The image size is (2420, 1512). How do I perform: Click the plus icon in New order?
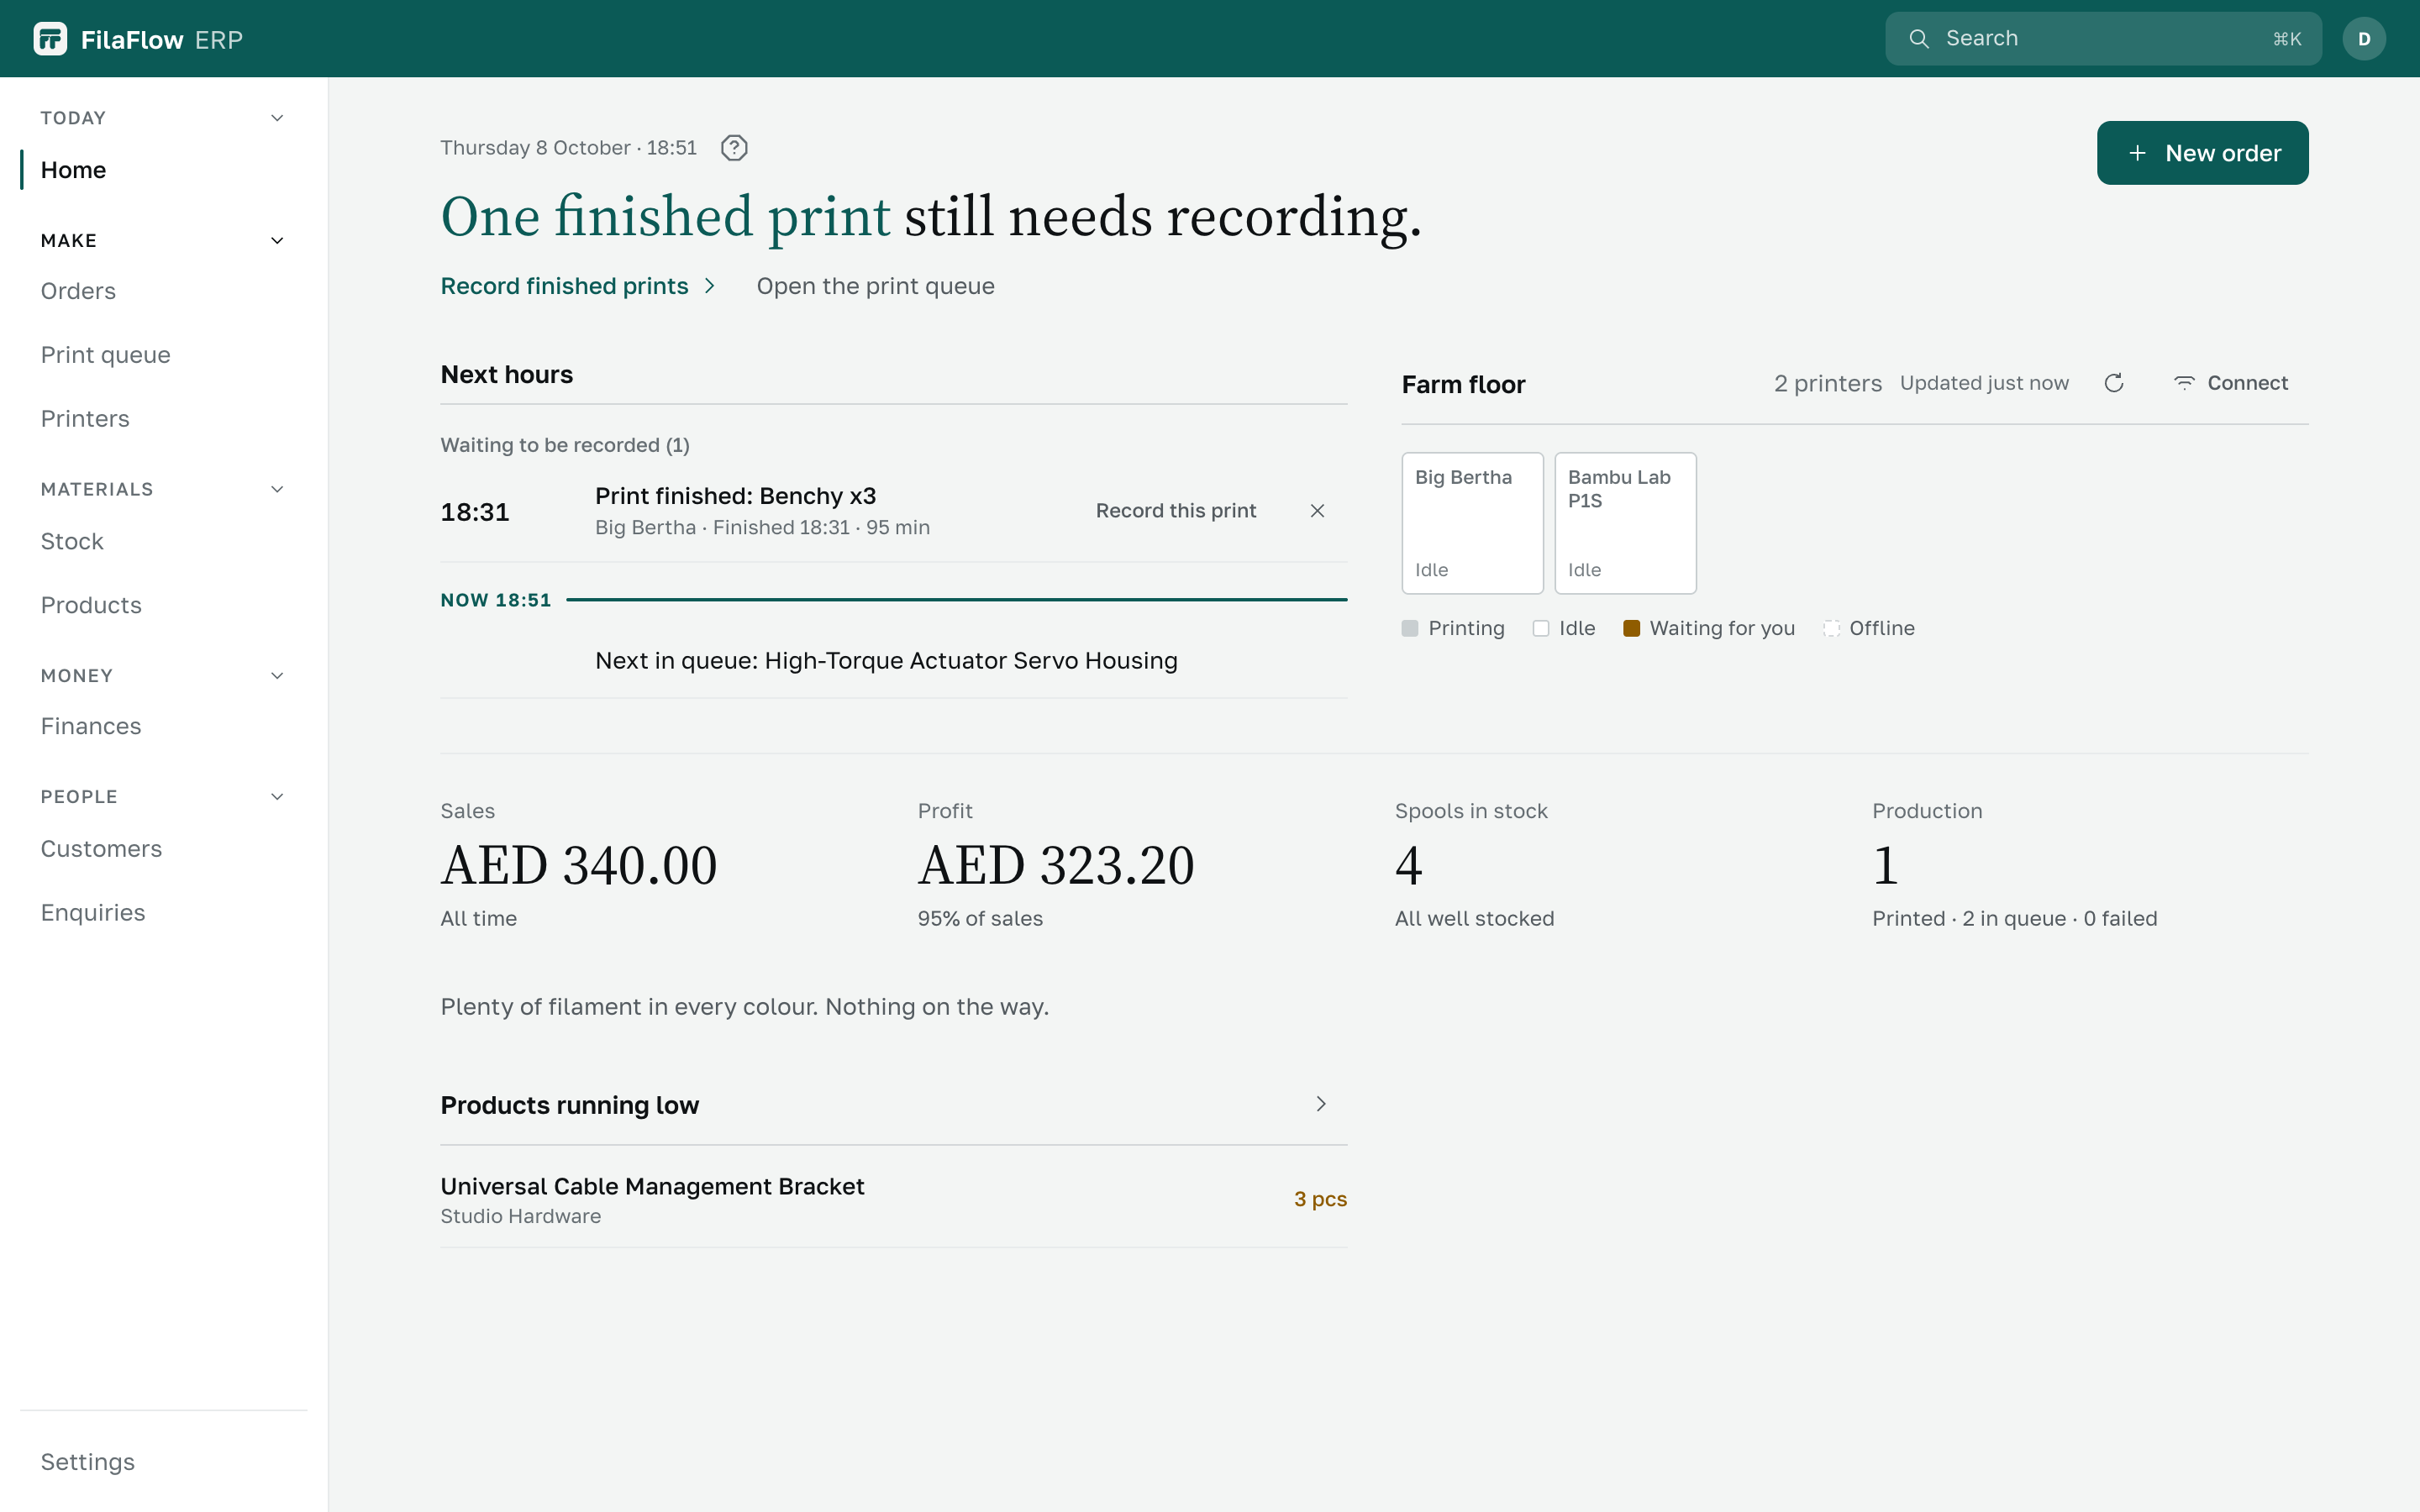(x=2137, y=153)
